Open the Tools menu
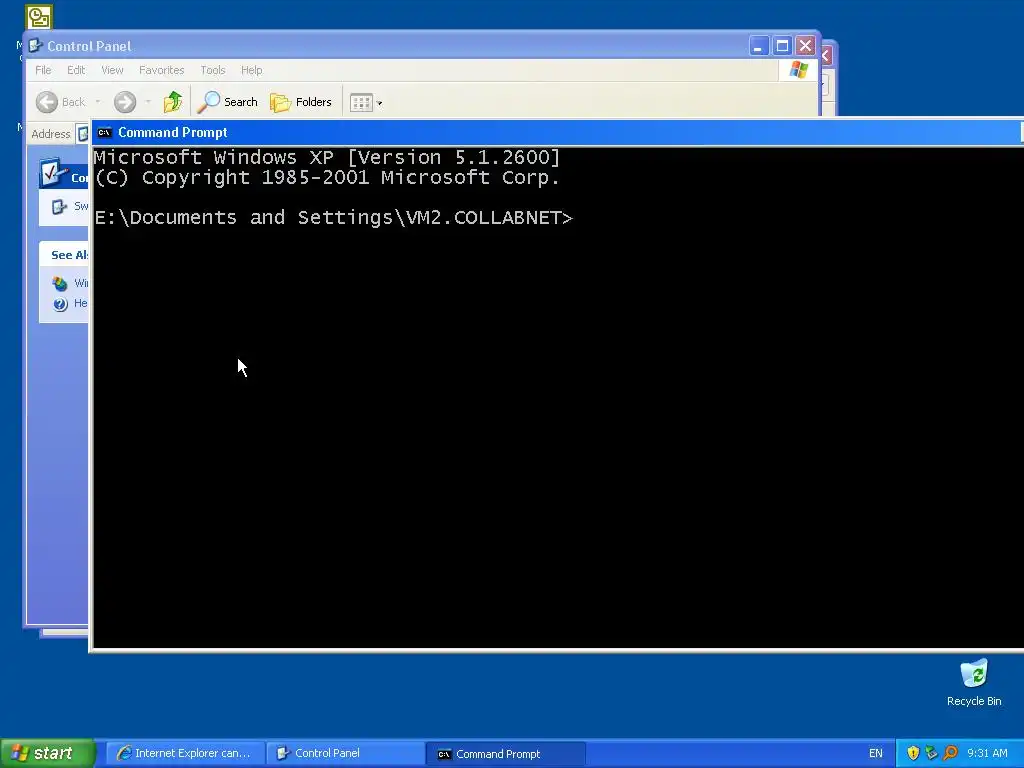The height and width of the screenshot is (768, 1024). click(x=213, y=70)
